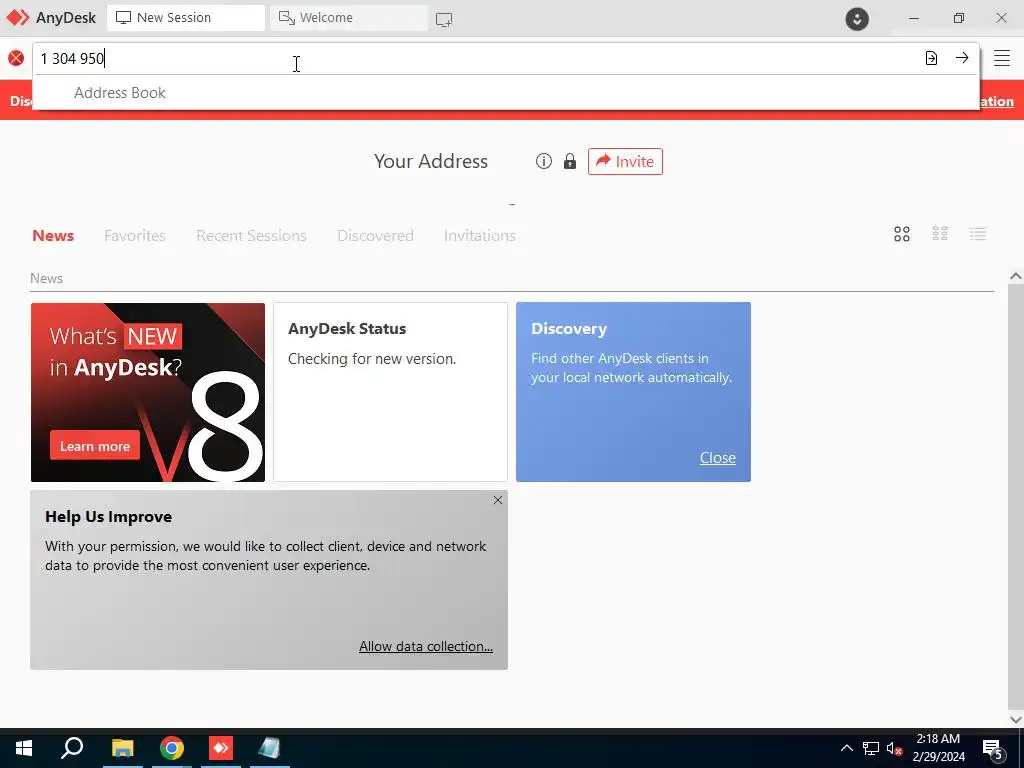Click the muted volume tray icon
This screenshot has width=1024, height=768.
click(x=895, y=749)
